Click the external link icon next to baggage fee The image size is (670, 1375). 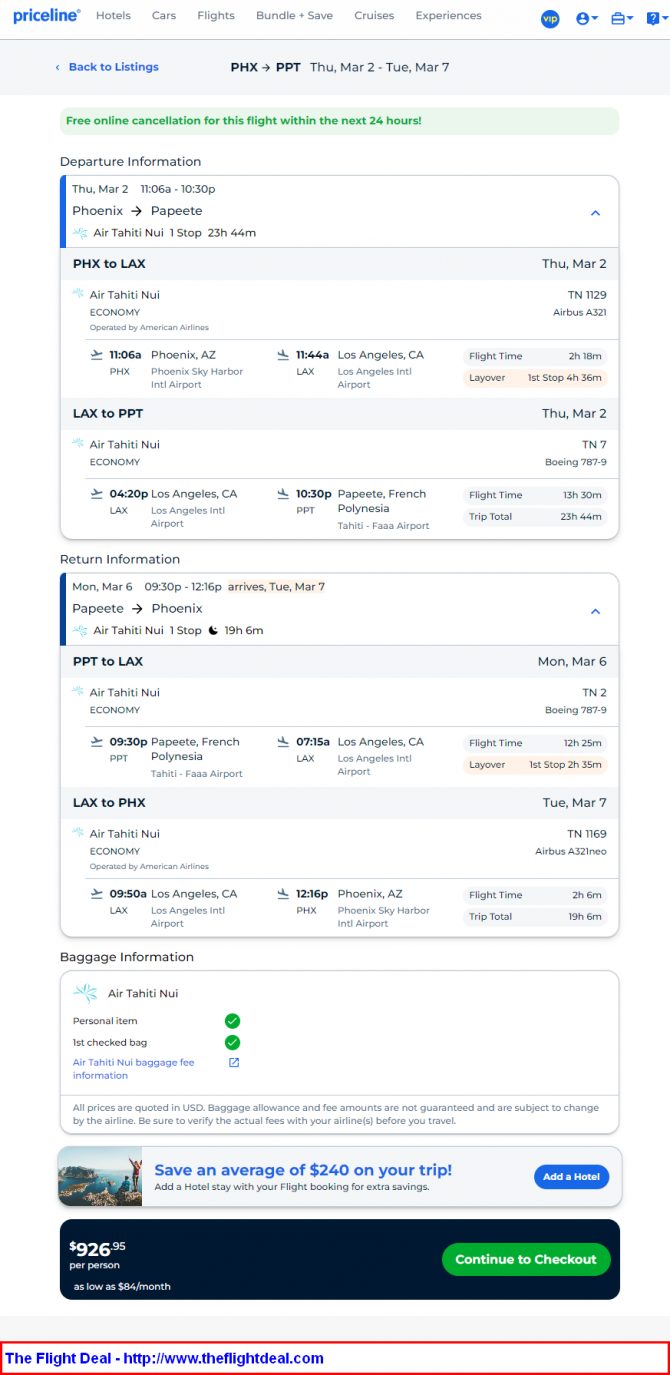234,1062
